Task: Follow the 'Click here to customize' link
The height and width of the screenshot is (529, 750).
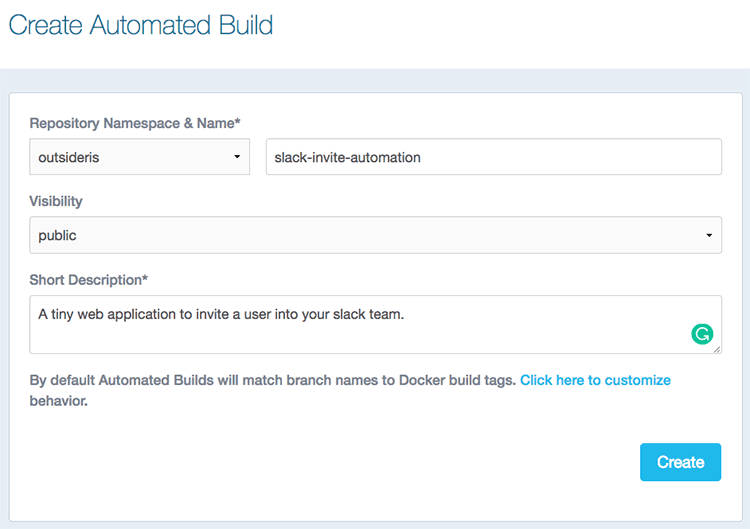Action: [x=595, y=380]
